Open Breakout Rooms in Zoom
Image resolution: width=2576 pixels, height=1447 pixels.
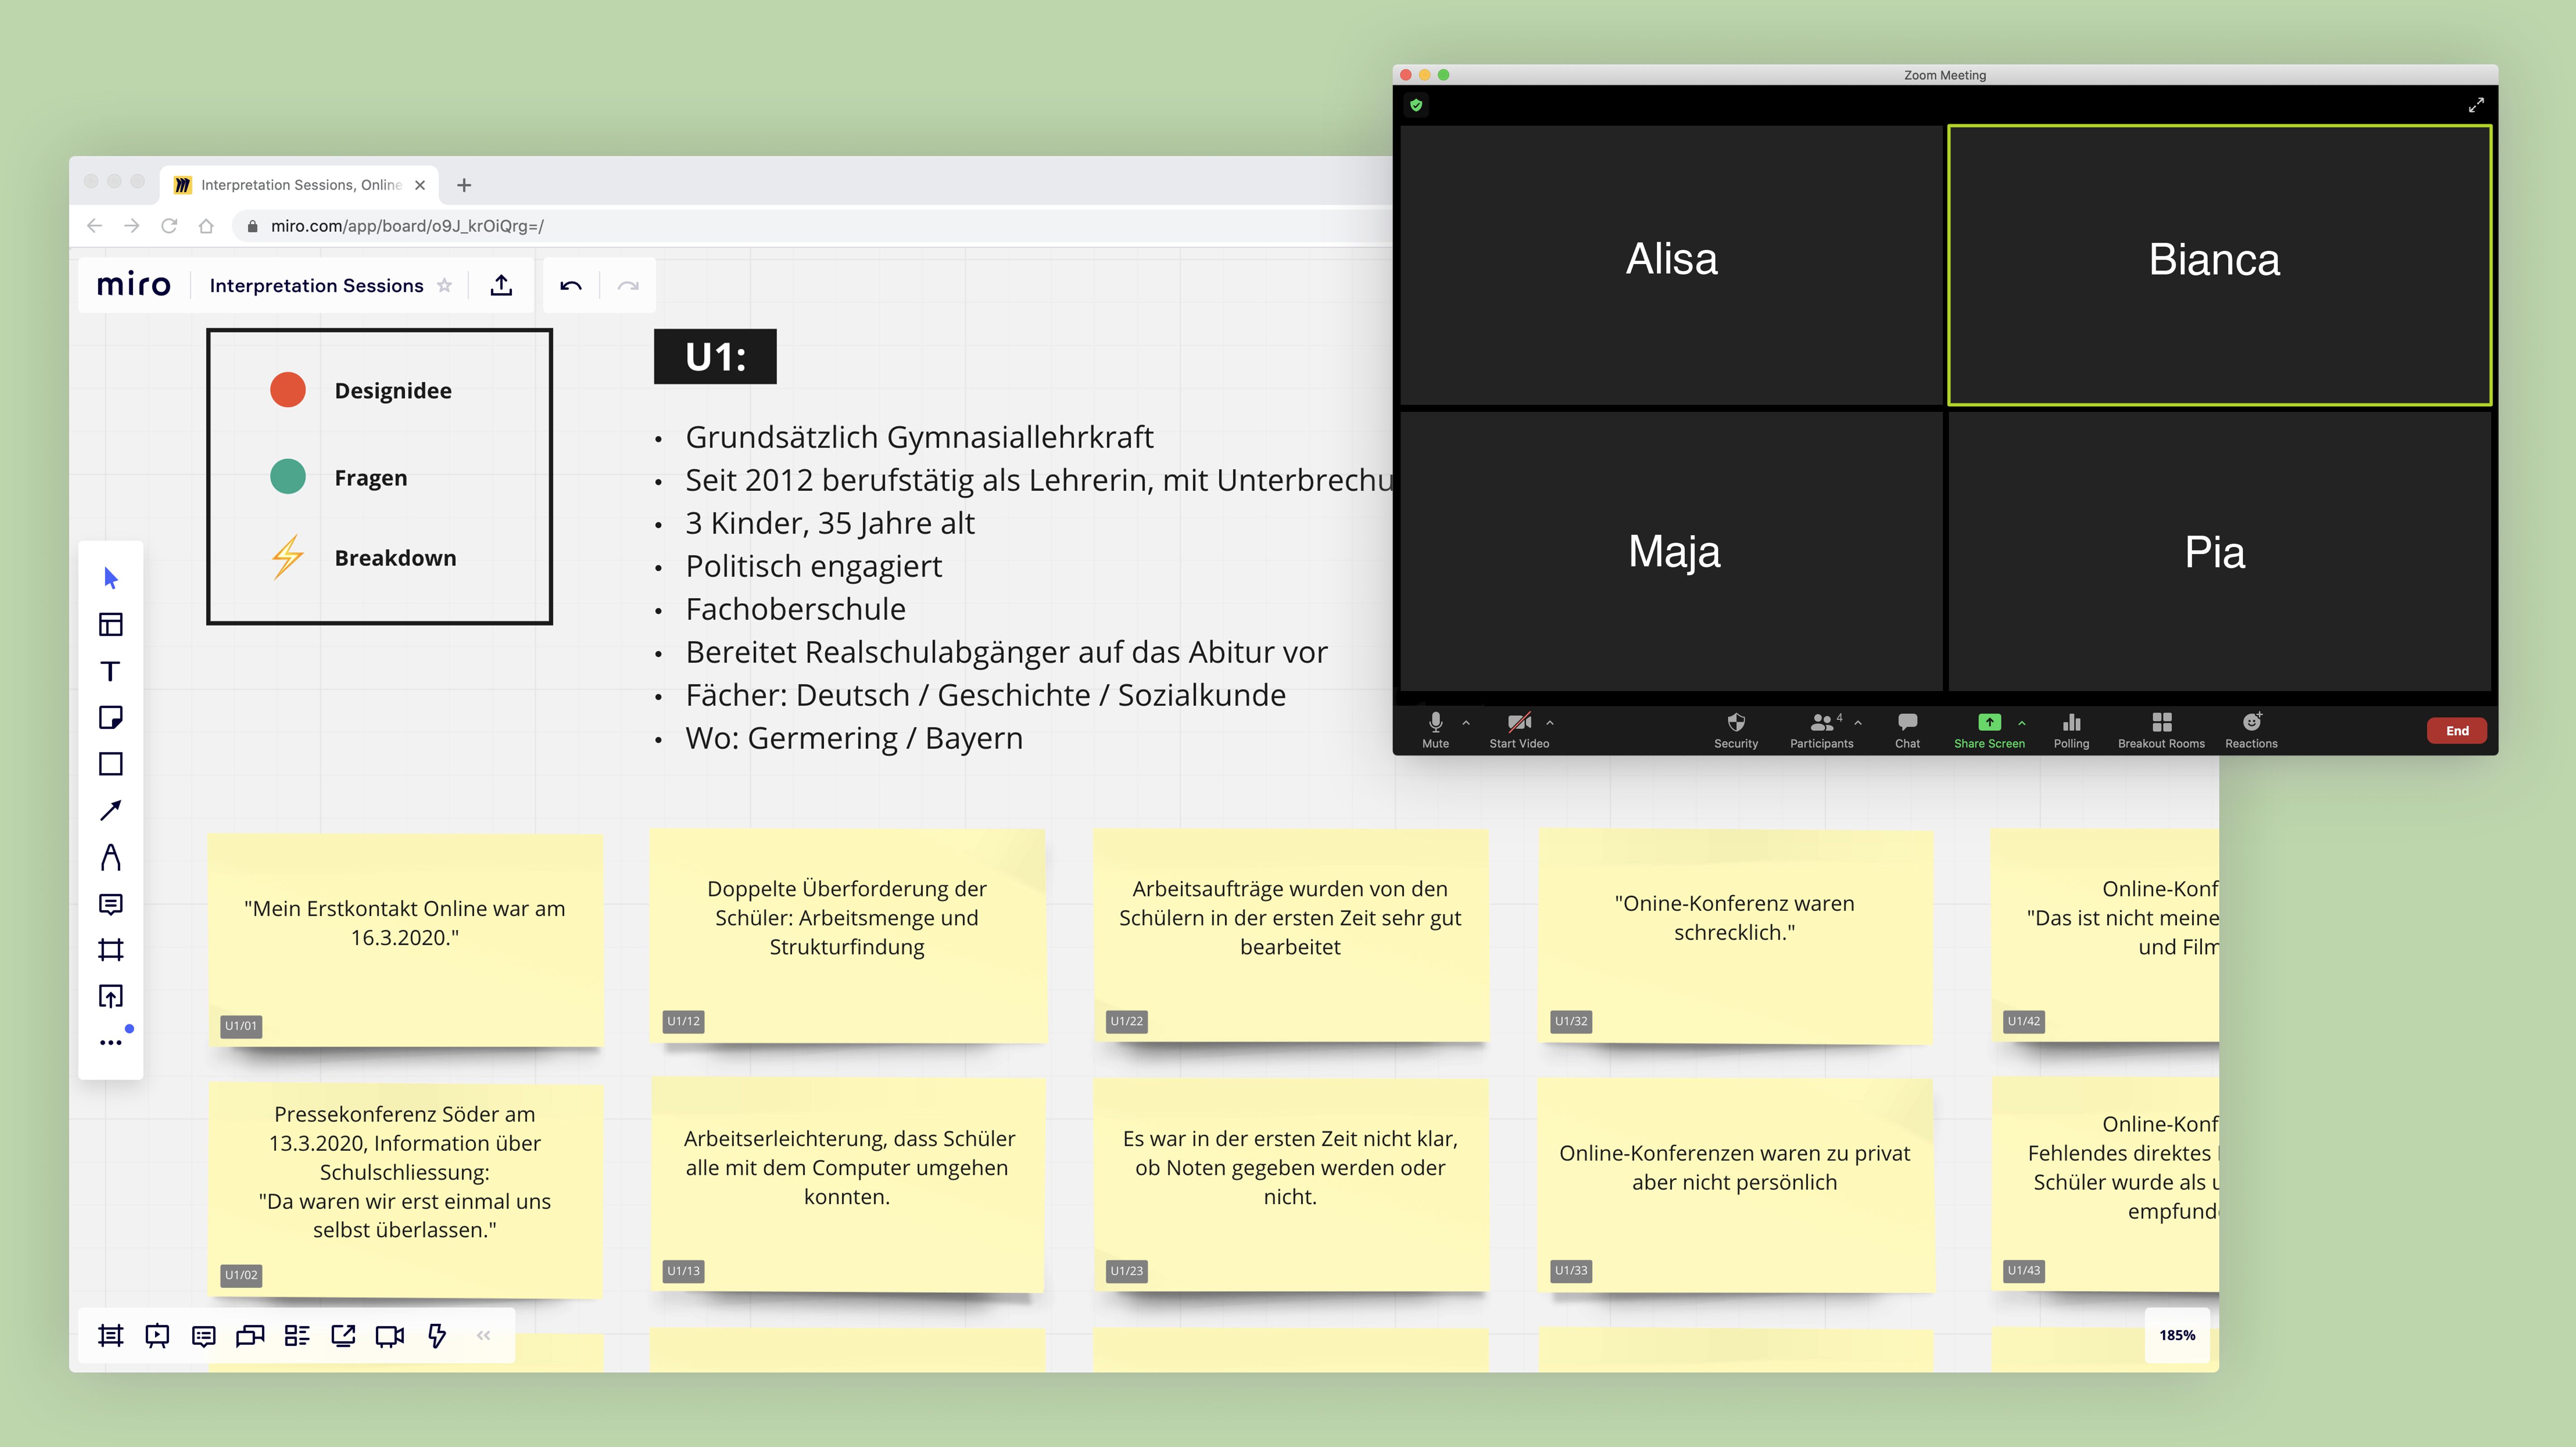[2161, 729]
